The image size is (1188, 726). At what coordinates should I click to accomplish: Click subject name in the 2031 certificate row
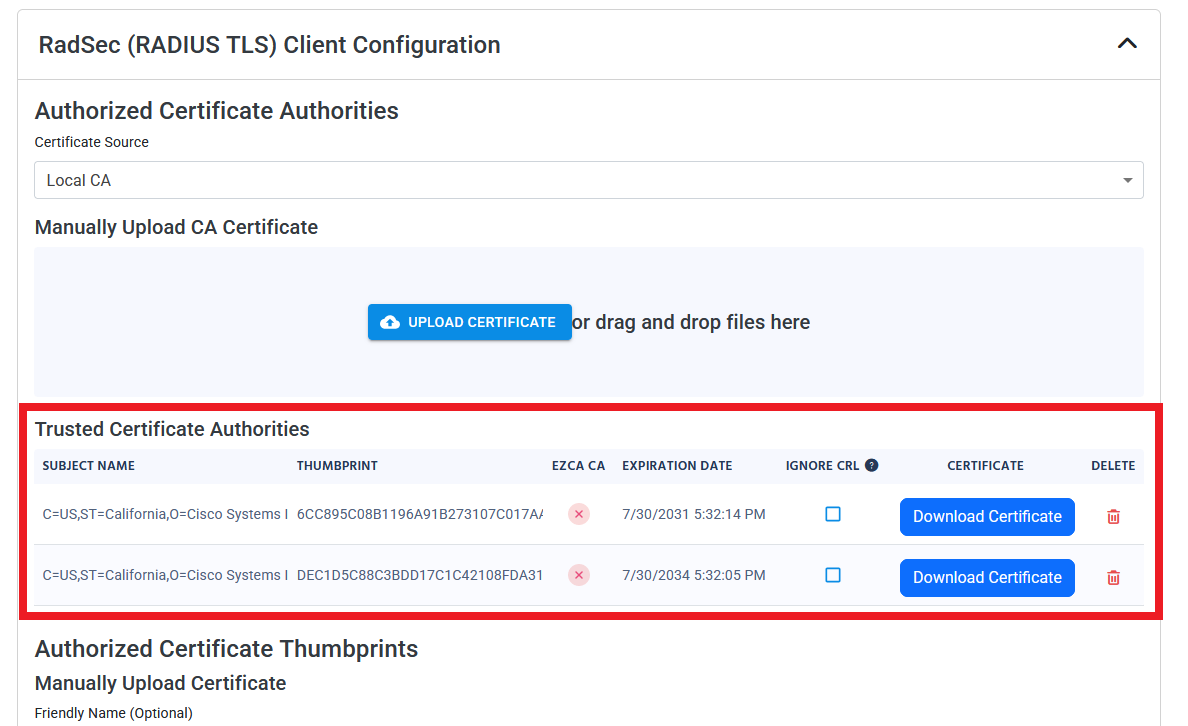pyautogui.click(x=165, y=515)
